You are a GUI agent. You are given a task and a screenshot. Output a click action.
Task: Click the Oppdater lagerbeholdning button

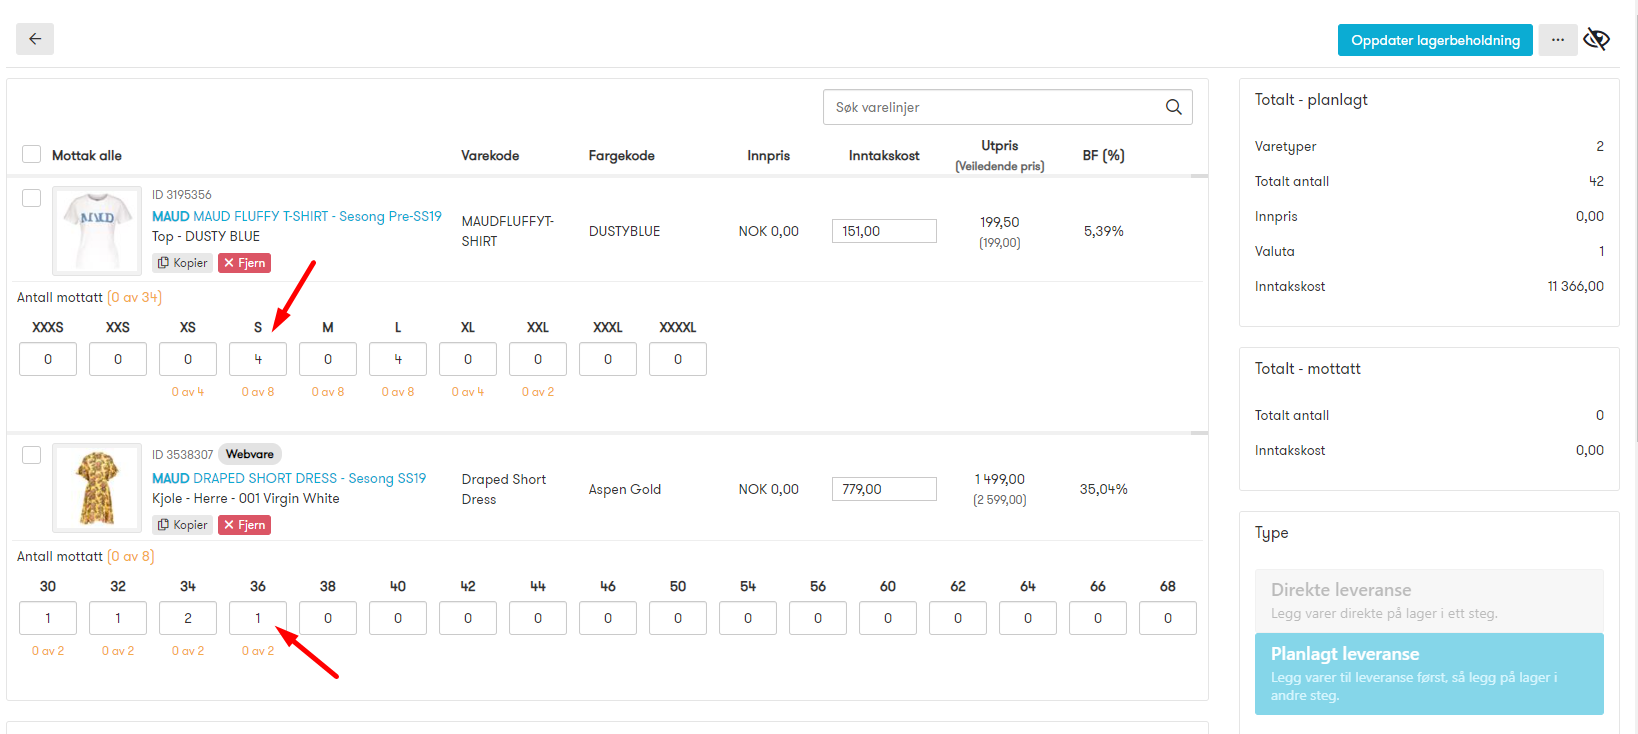coord(1435,40)
